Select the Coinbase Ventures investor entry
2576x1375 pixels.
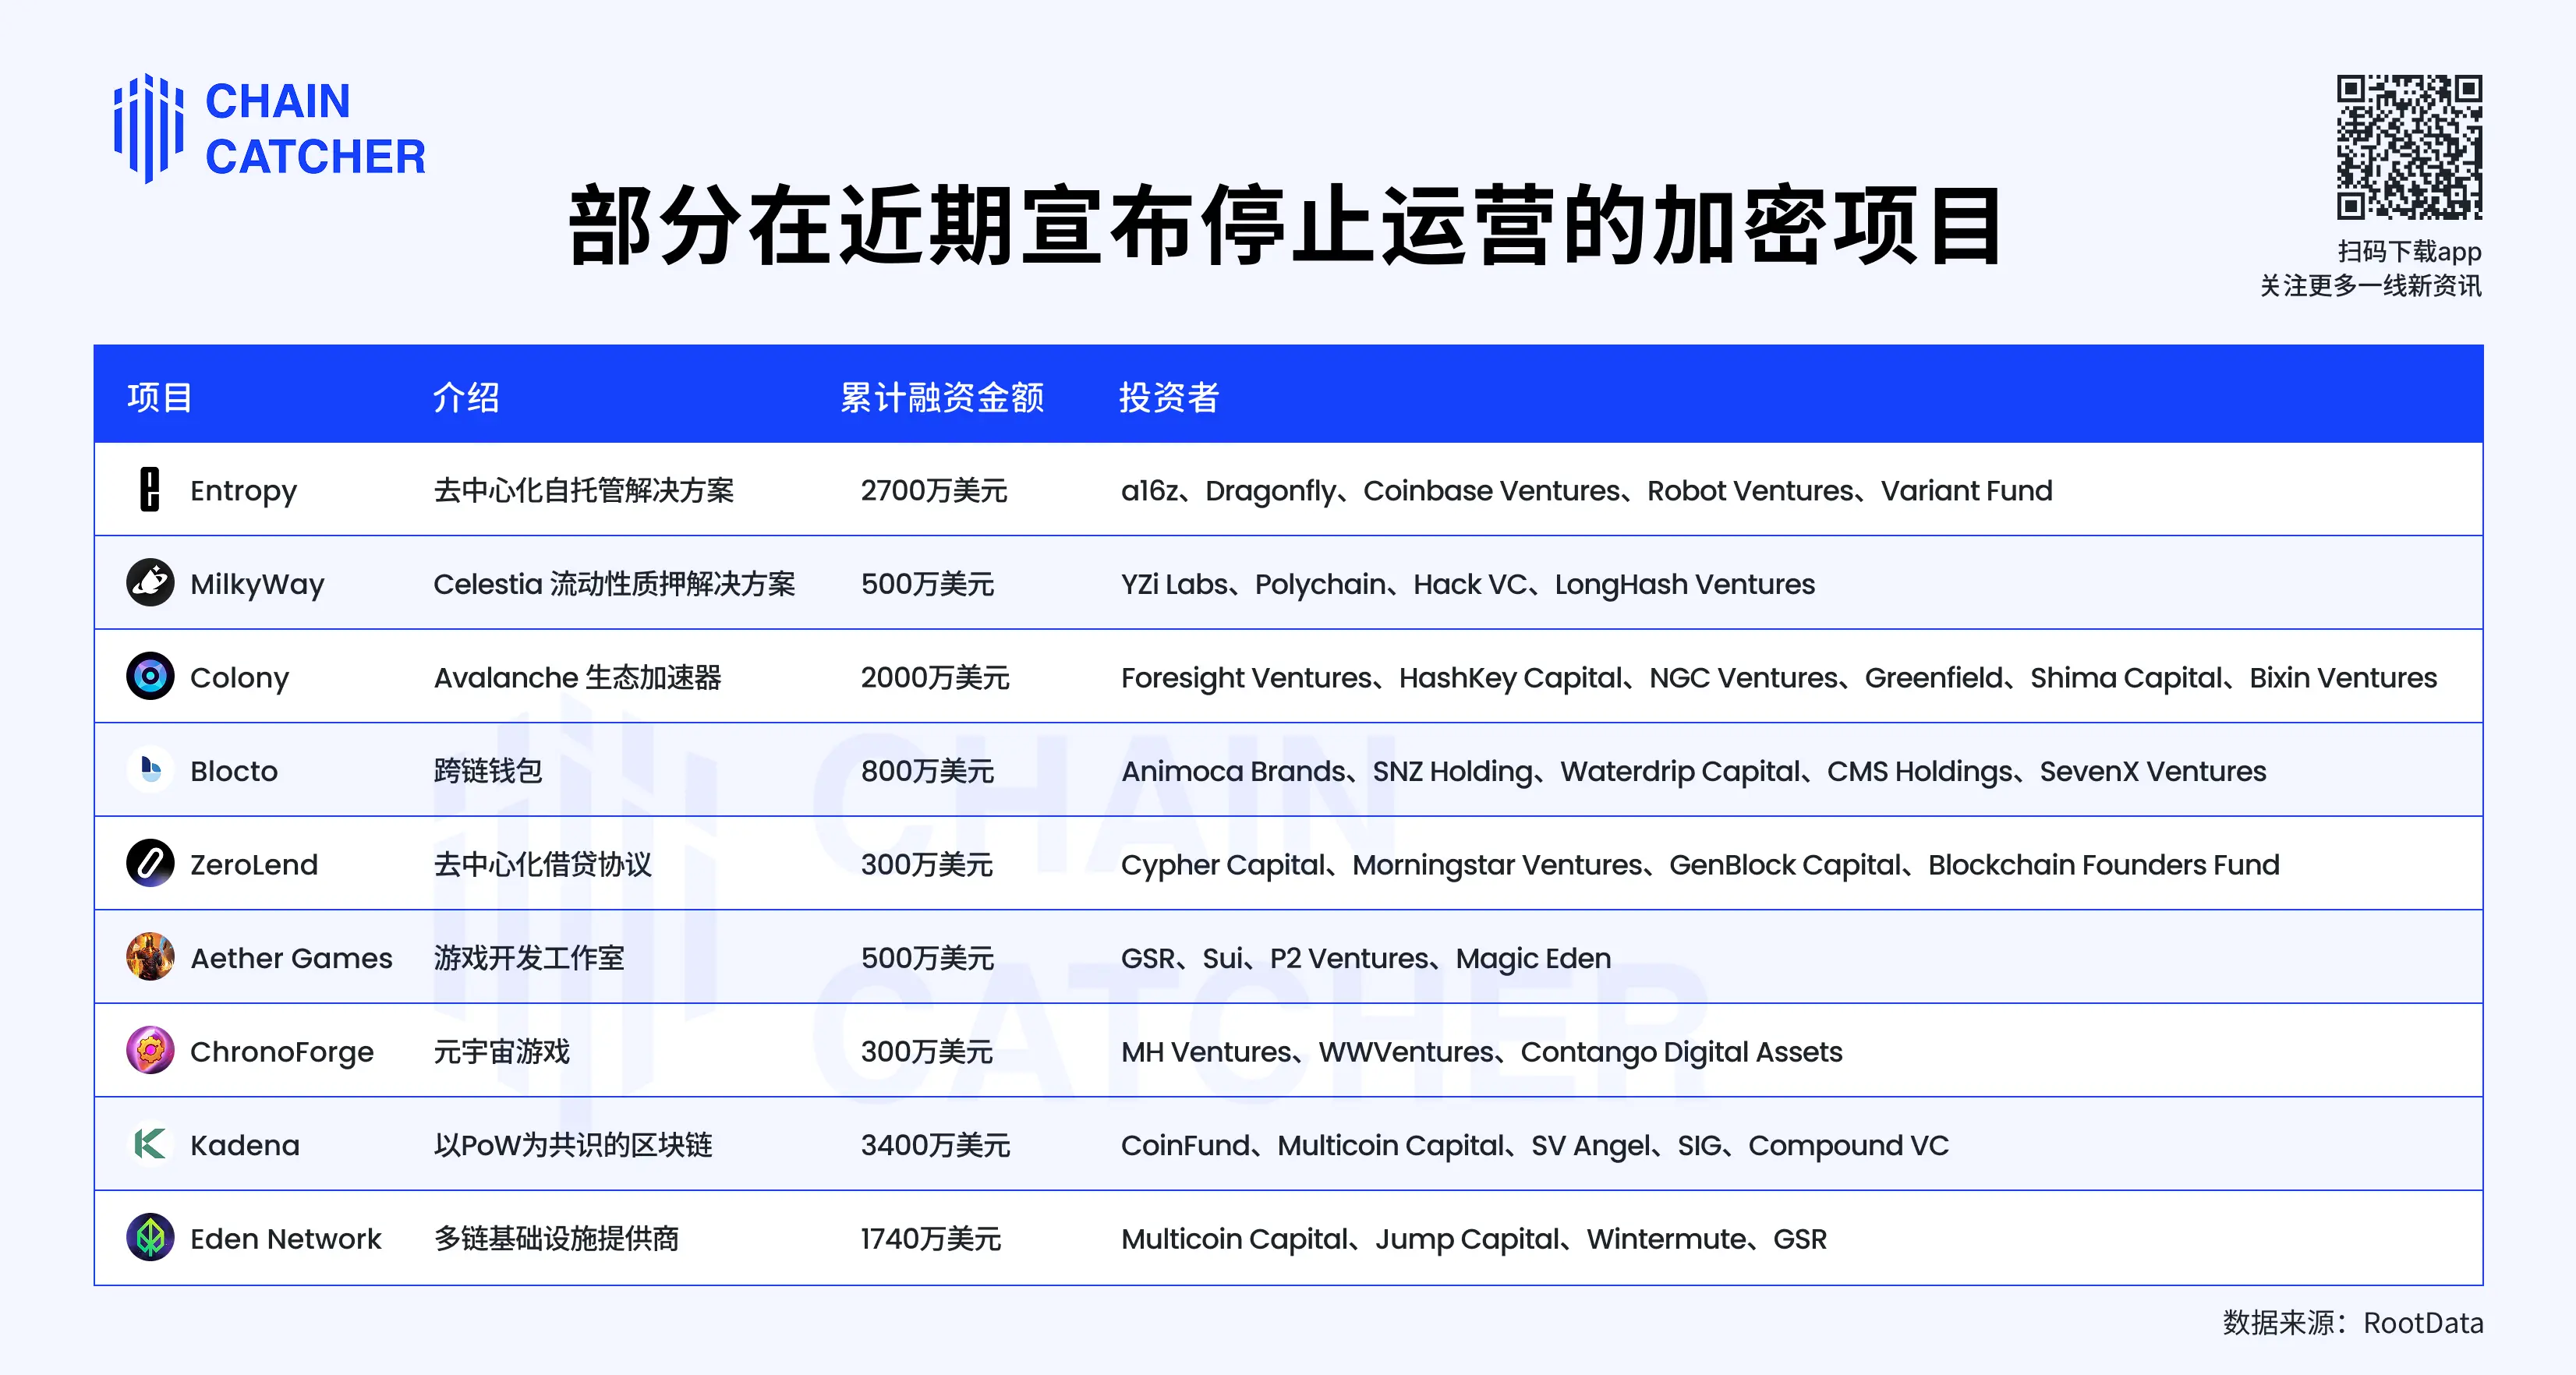tap(1492, 490)
